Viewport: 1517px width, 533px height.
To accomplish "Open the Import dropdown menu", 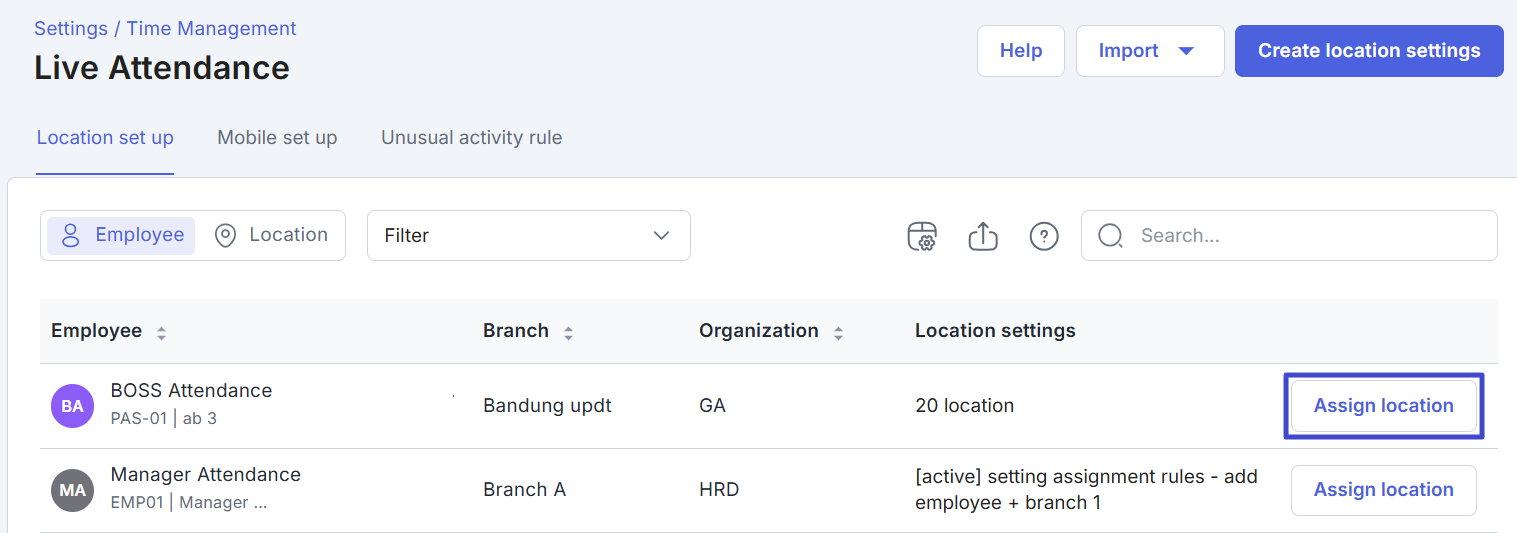I will 1149,51.
